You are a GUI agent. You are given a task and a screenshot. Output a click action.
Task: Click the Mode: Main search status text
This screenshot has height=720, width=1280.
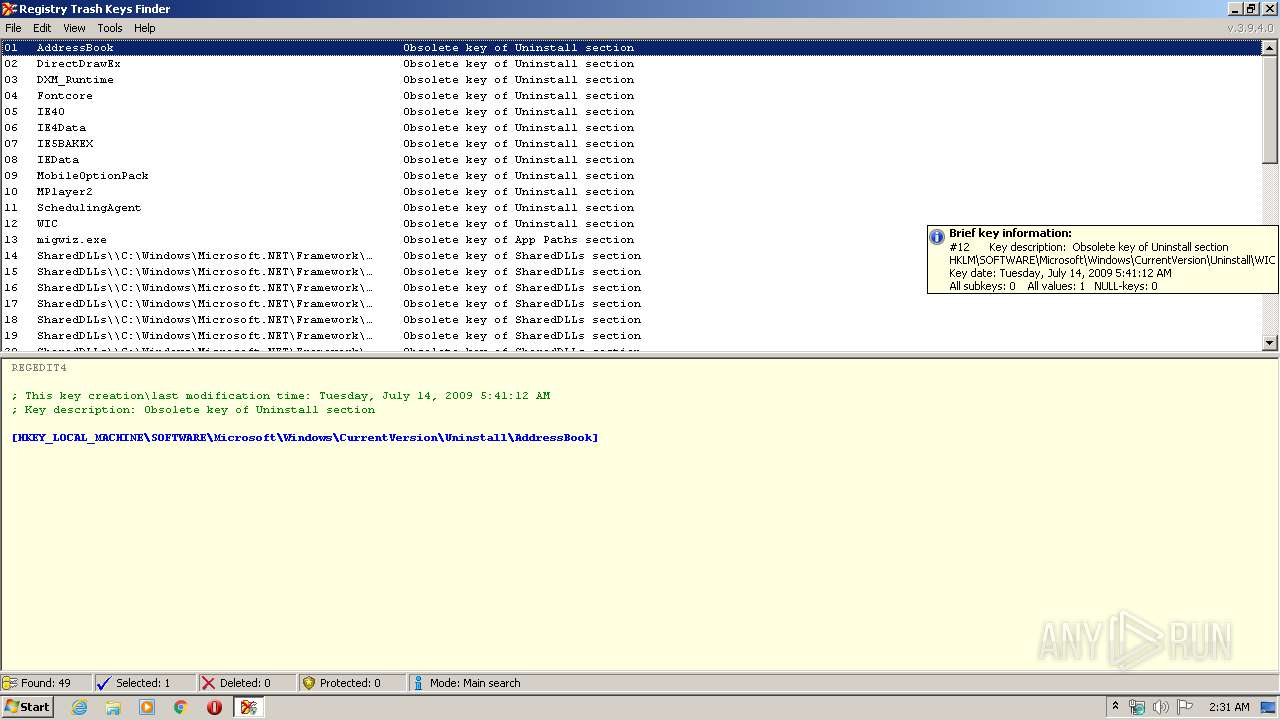click(475, 683)
